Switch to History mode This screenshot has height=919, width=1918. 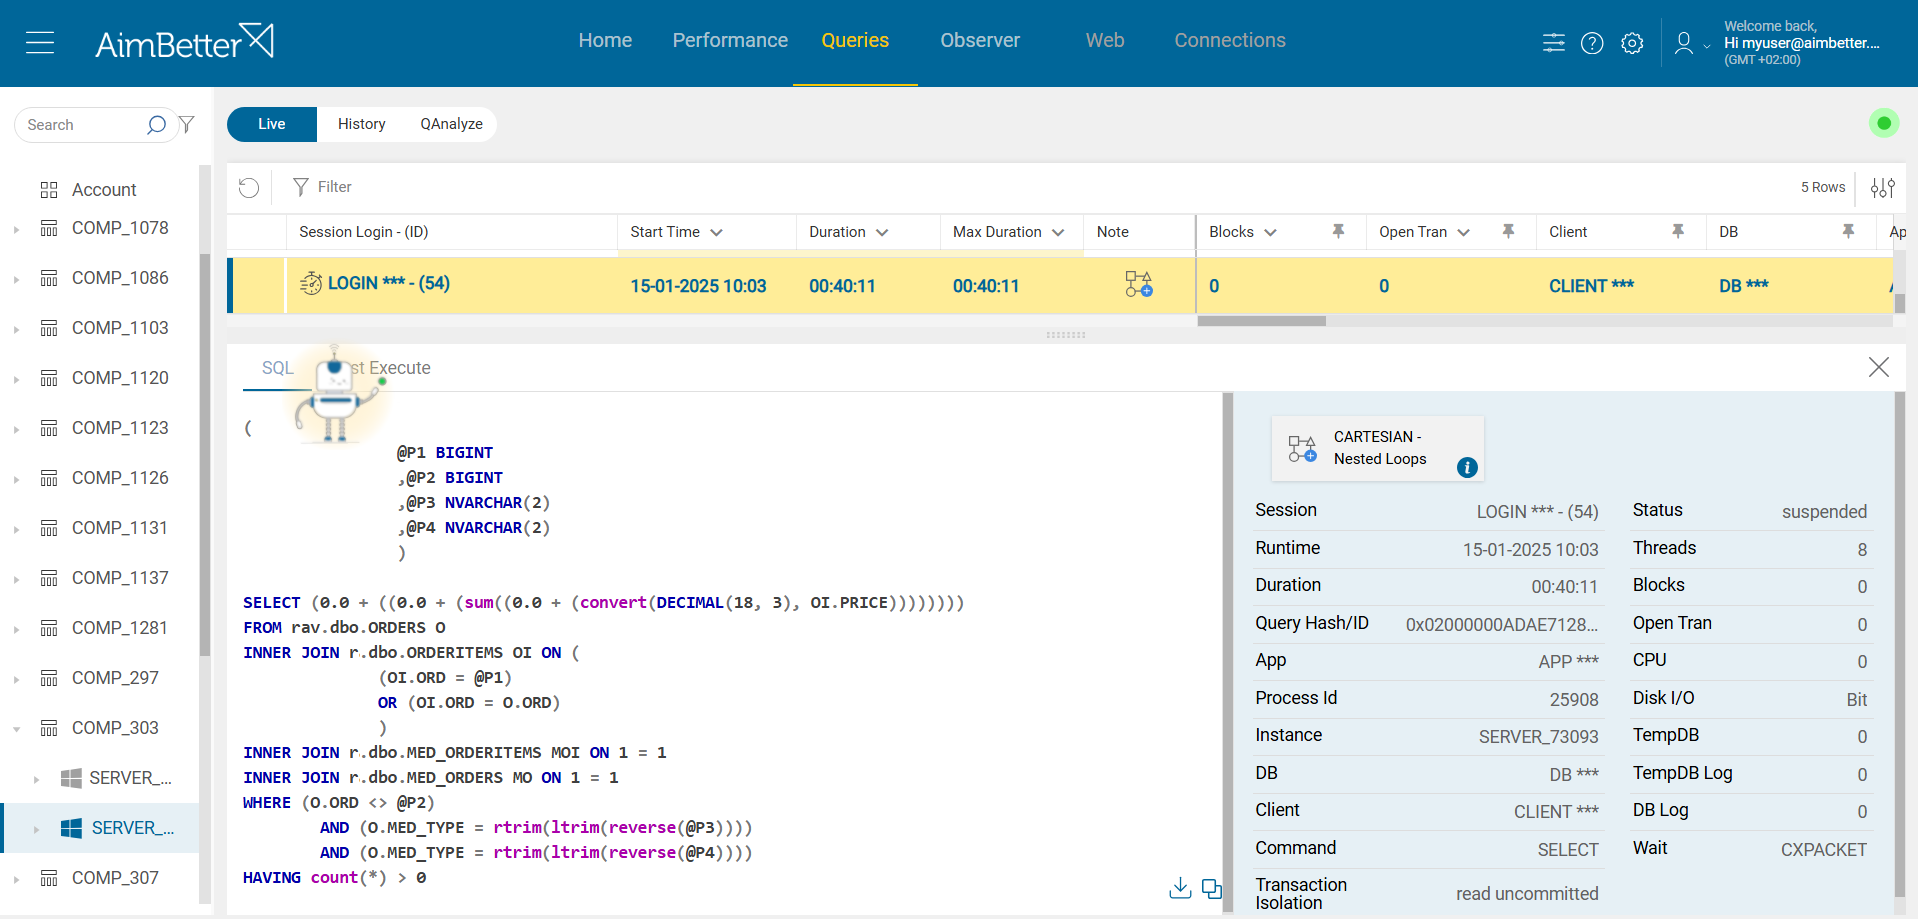361,124
